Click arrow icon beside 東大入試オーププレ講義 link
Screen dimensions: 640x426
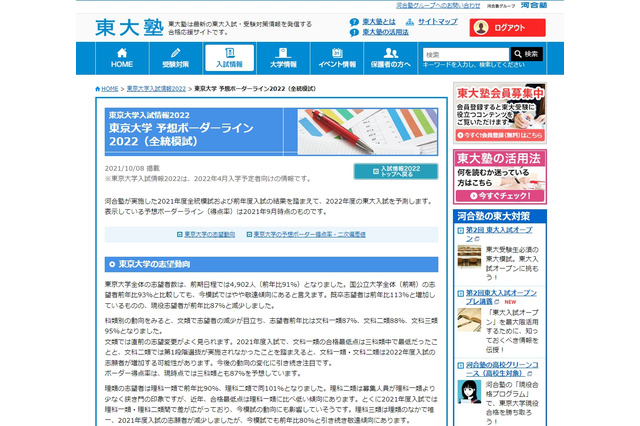pos(461,293)
